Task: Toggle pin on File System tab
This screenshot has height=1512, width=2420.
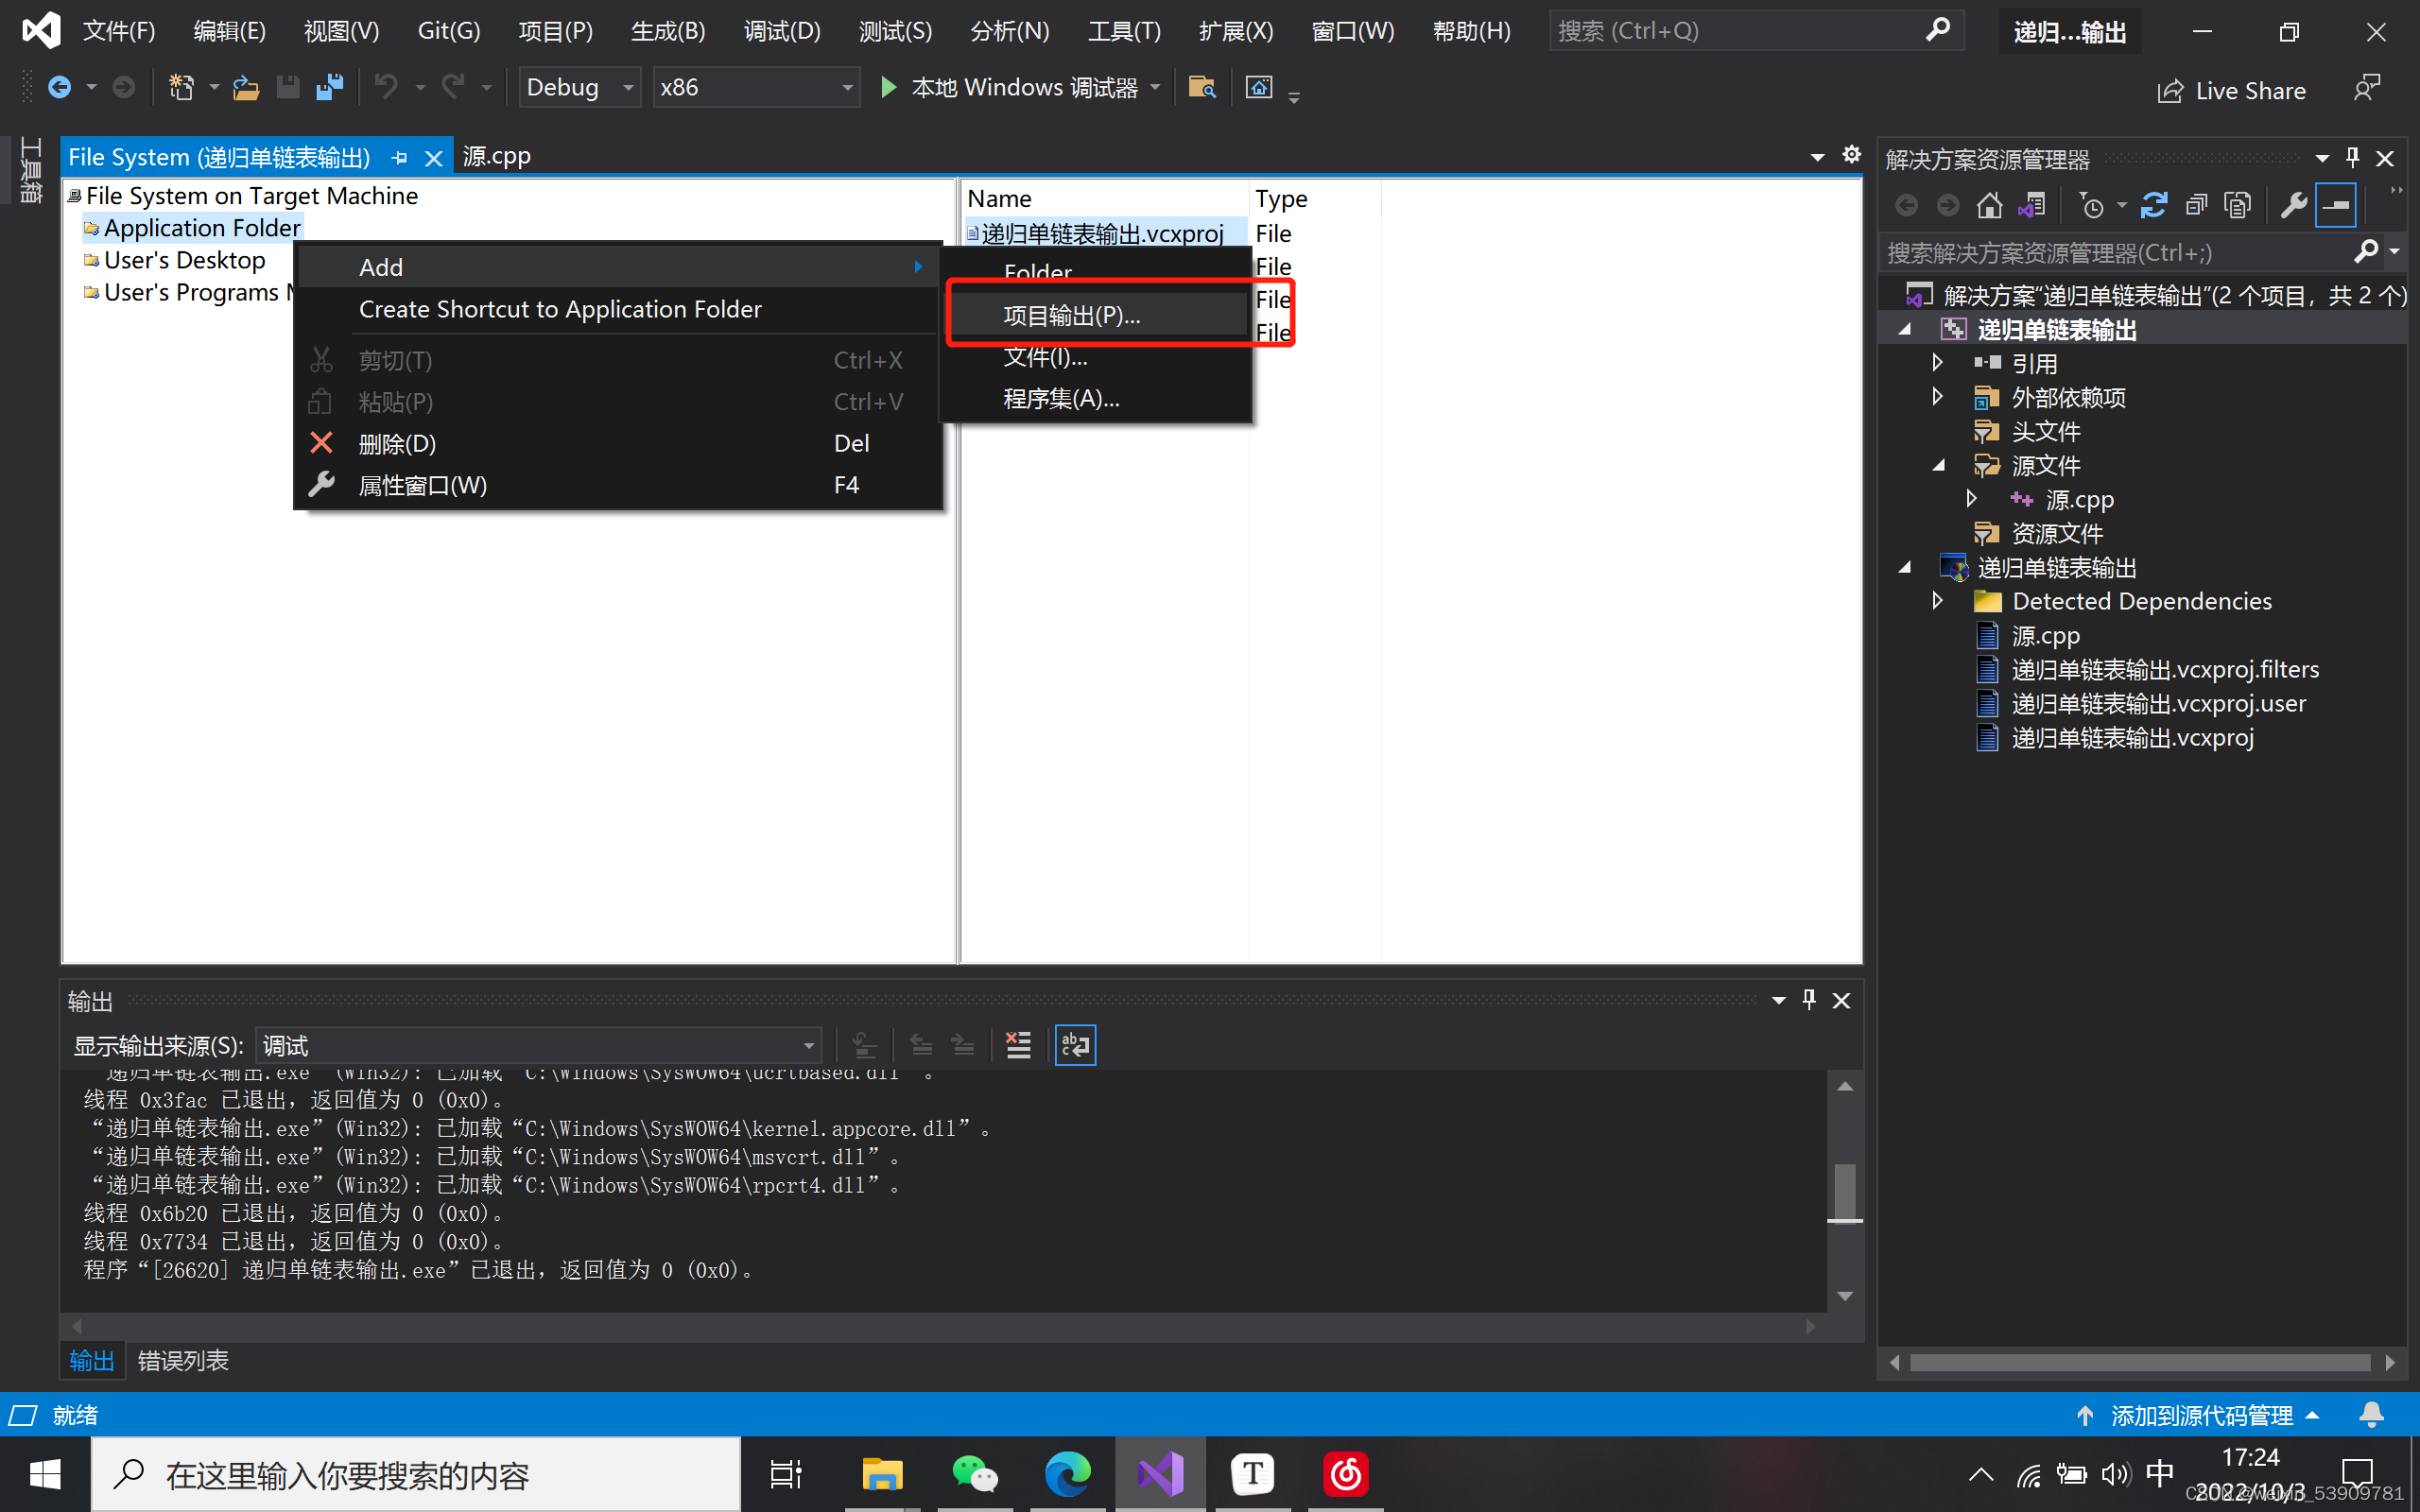Action: [400, 158]
